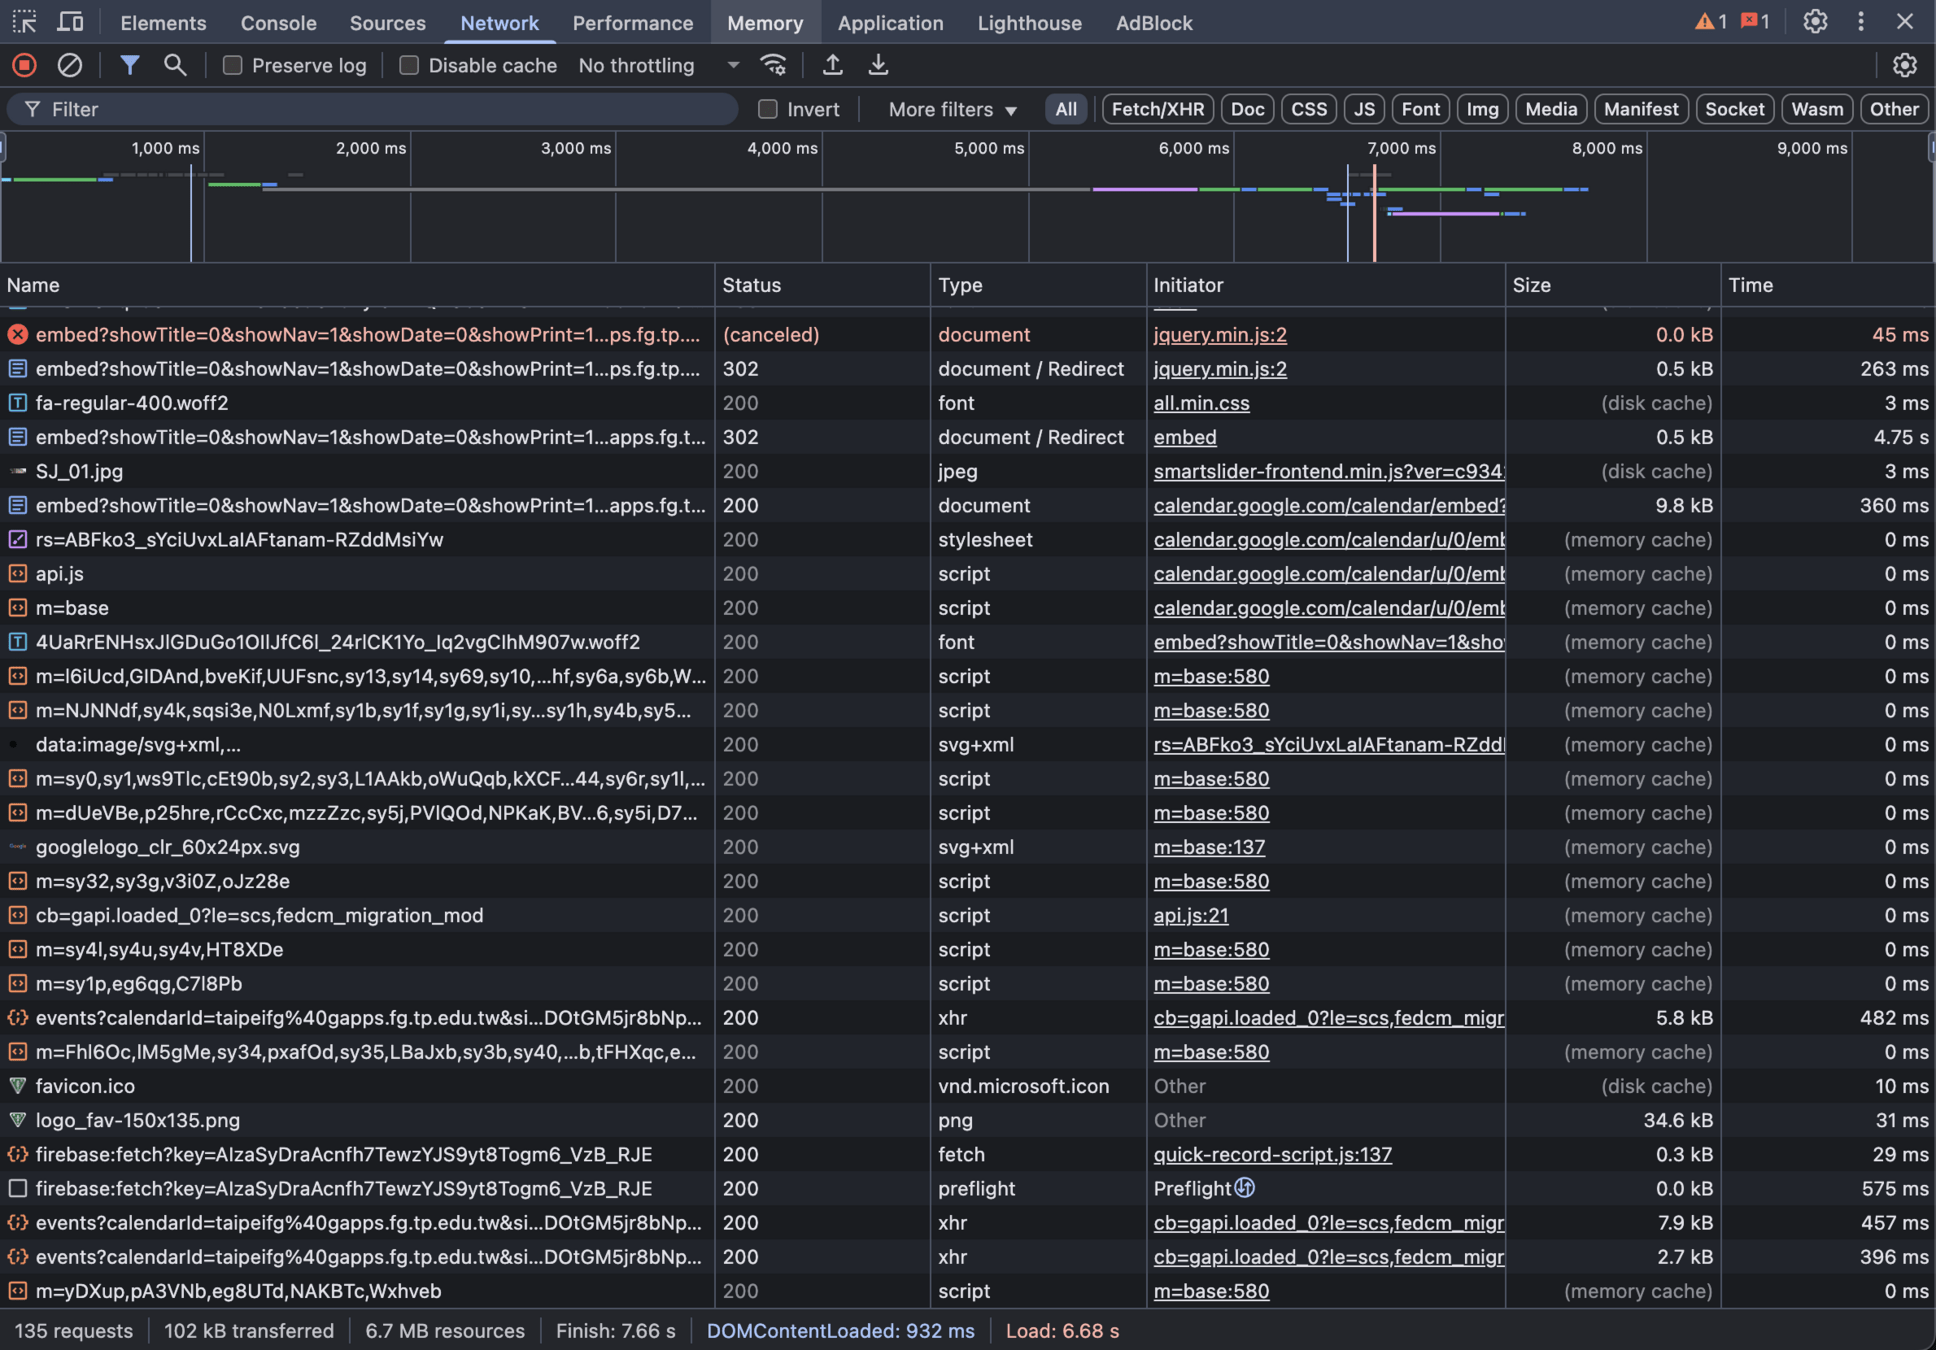Click the export HAR download icon
Image resolution: width=1936 pixels, height=1350 pixels.
click(x=878, y=65)
